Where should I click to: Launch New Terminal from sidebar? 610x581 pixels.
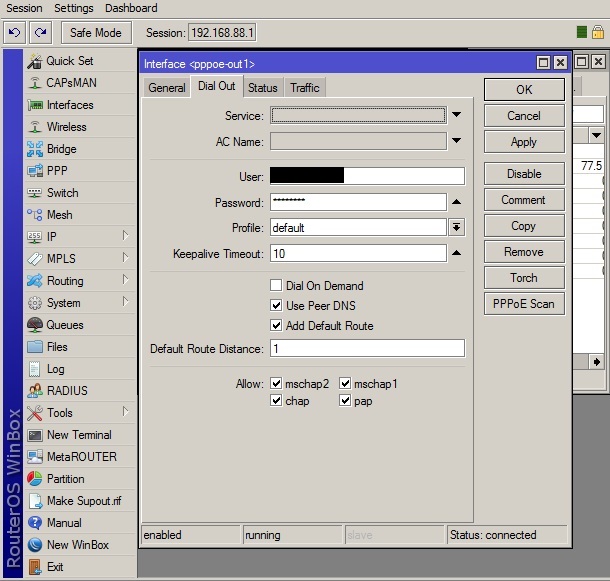[81, 435]
